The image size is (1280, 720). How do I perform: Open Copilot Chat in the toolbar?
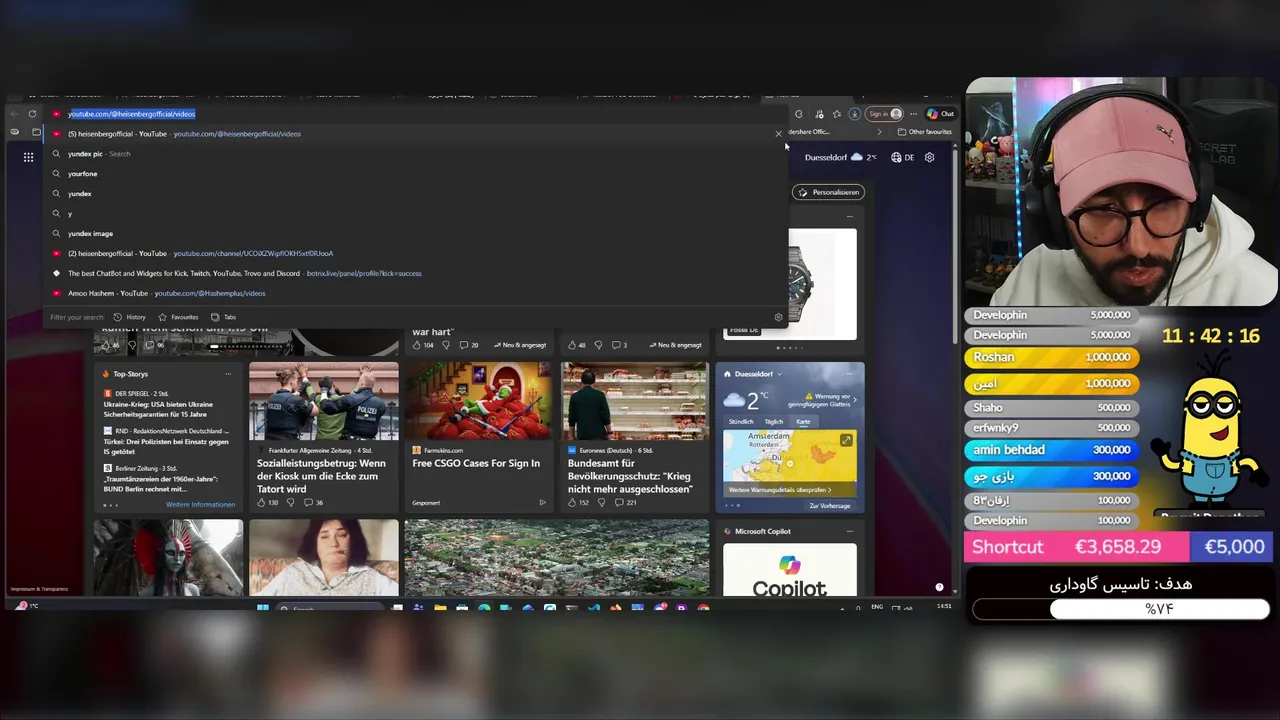tap(940, 114)
